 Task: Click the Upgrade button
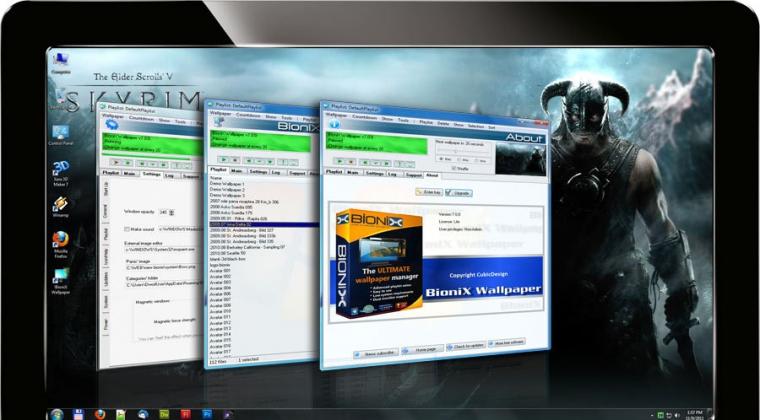(459, 193)
